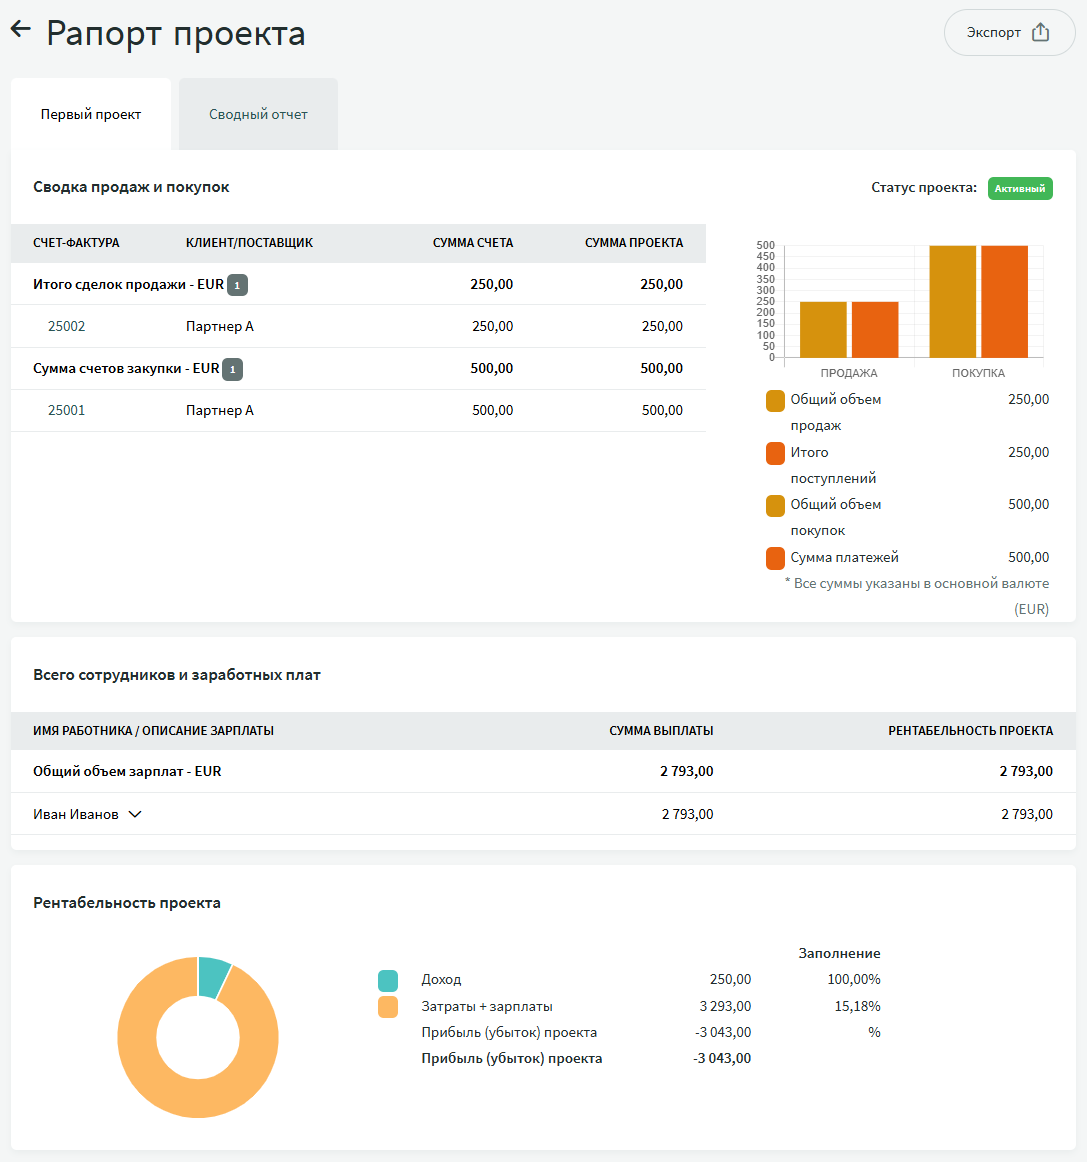Toggle Общий объем продаж legend swatch

[x=775, y=400]
